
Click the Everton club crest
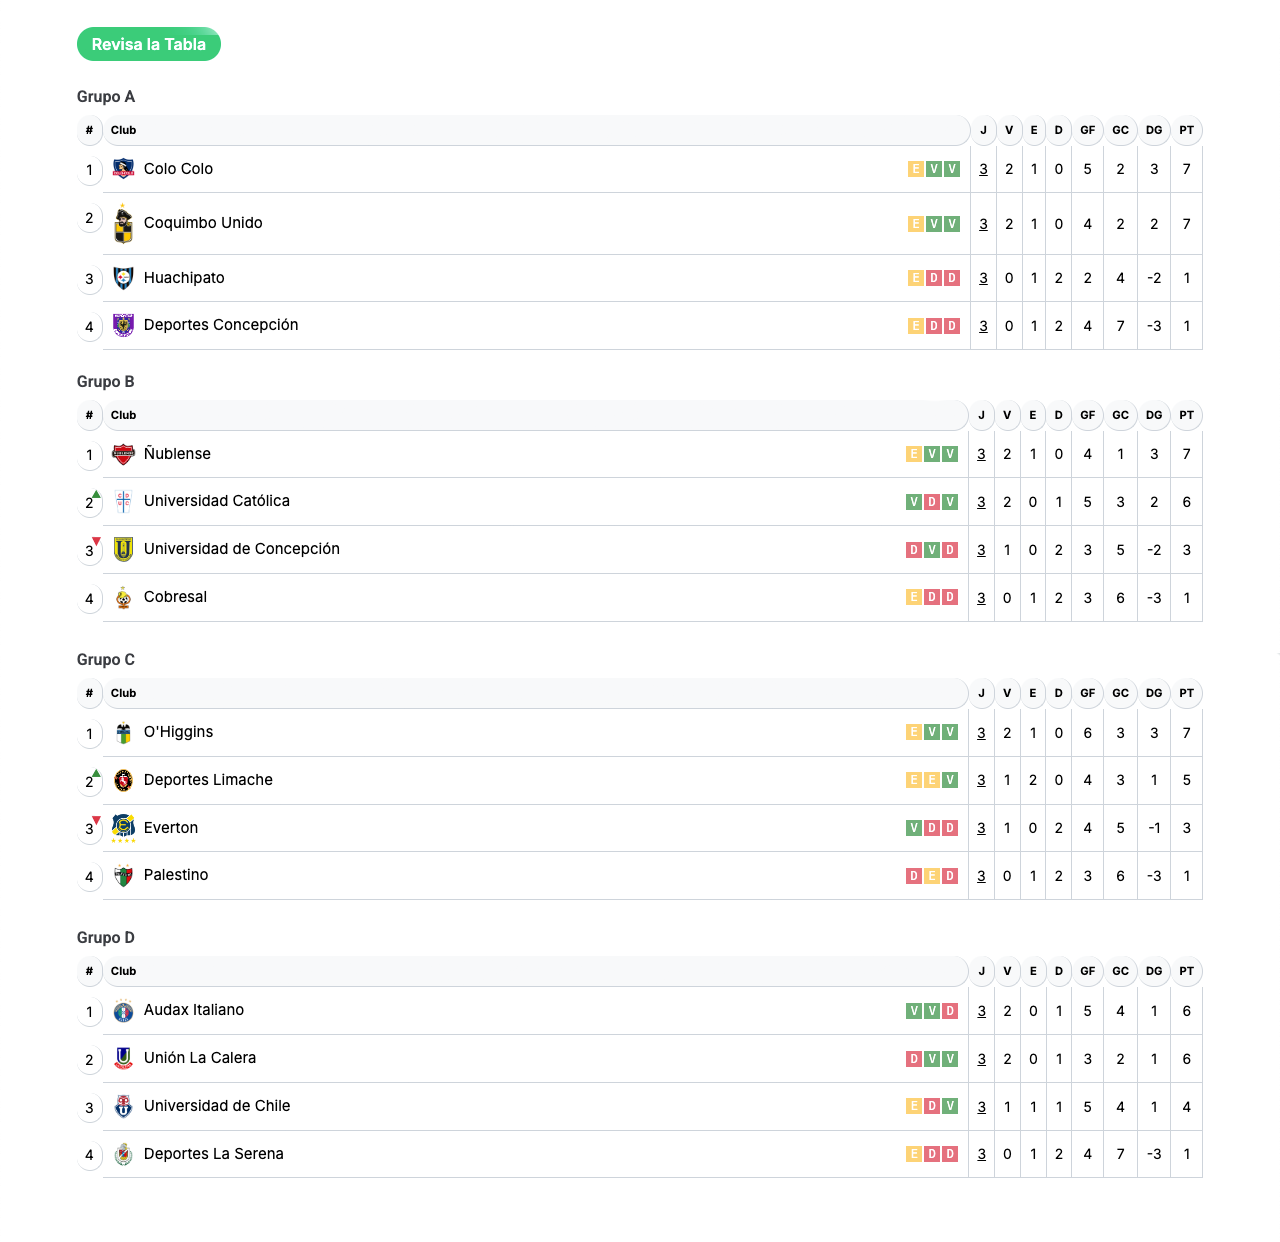click(x=123, y=828)
